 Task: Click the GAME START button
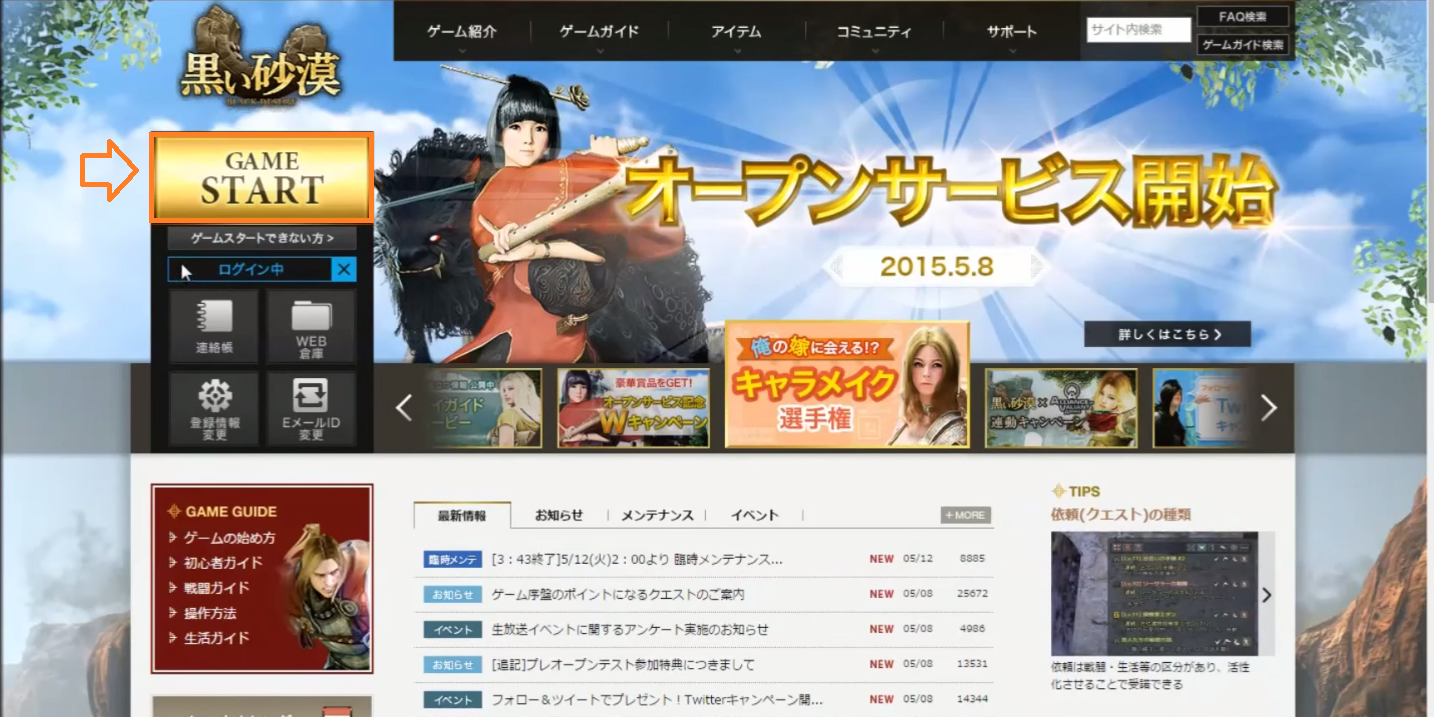click(262, 177)
